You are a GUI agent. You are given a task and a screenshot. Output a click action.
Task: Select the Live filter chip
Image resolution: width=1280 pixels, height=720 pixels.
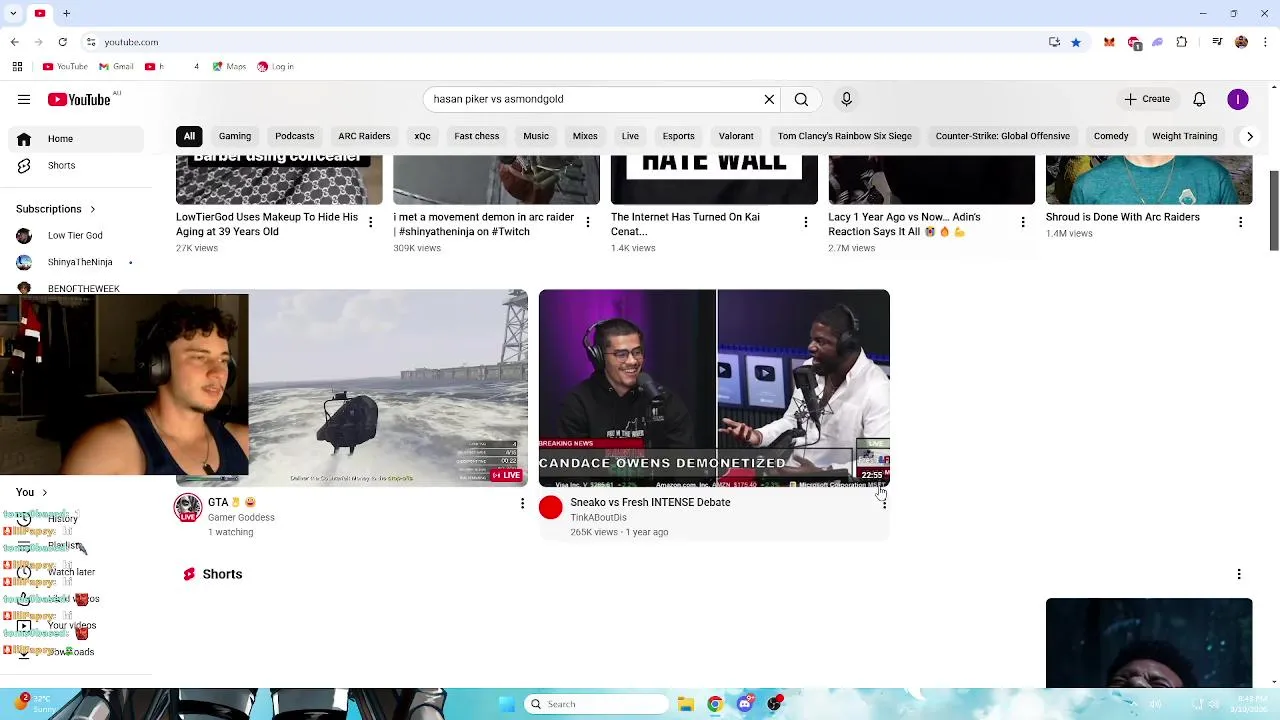click(x=630, y=136)
